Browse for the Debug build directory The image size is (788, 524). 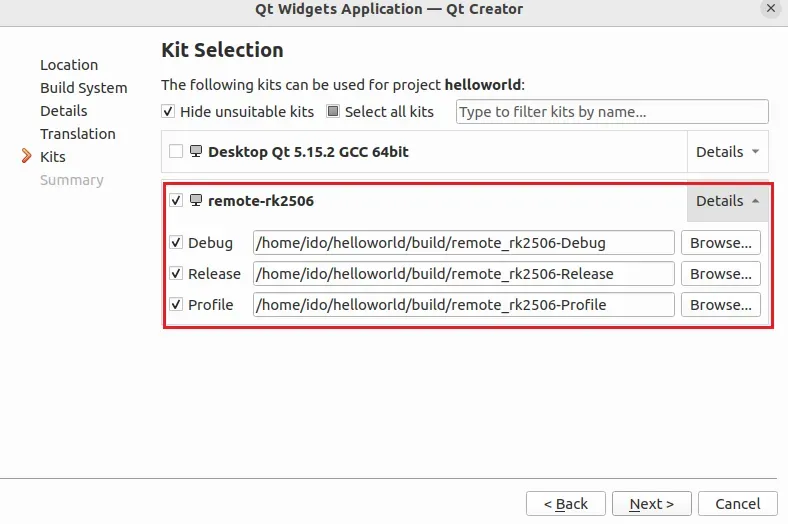[721, 243]
